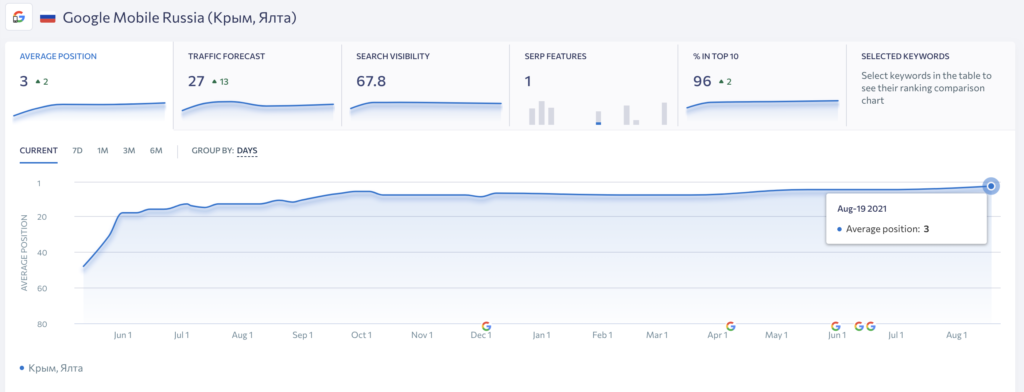This screenshot has height=392, width=1024.
Task: Click the Google Mobile Russia title text
Action: pyautogui.click(x=180, y=18)
